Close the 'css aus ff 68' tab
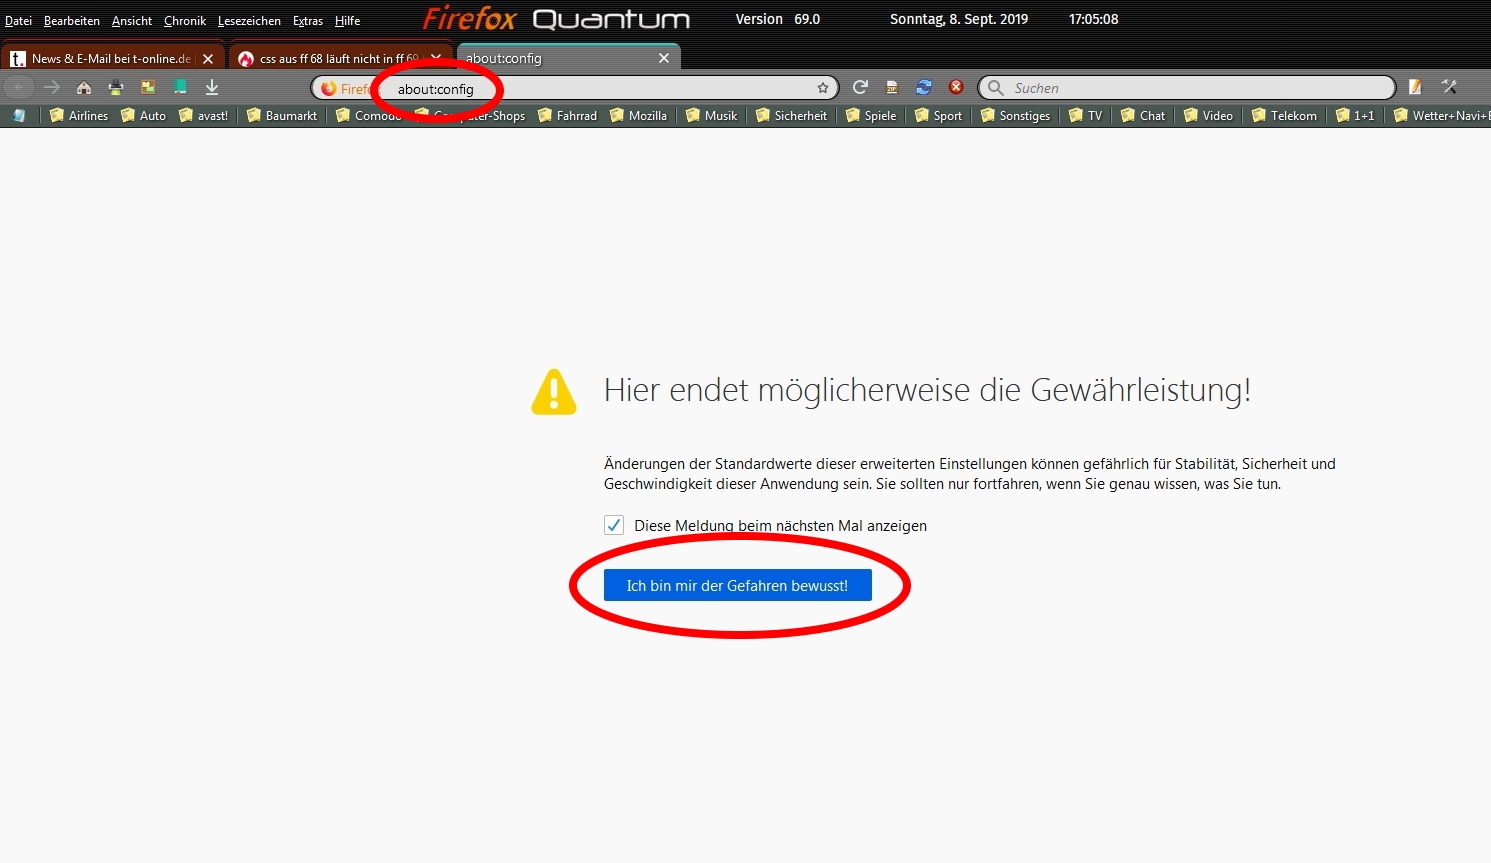The height and width of the screenshot is (863, 1491). point(436,59)
